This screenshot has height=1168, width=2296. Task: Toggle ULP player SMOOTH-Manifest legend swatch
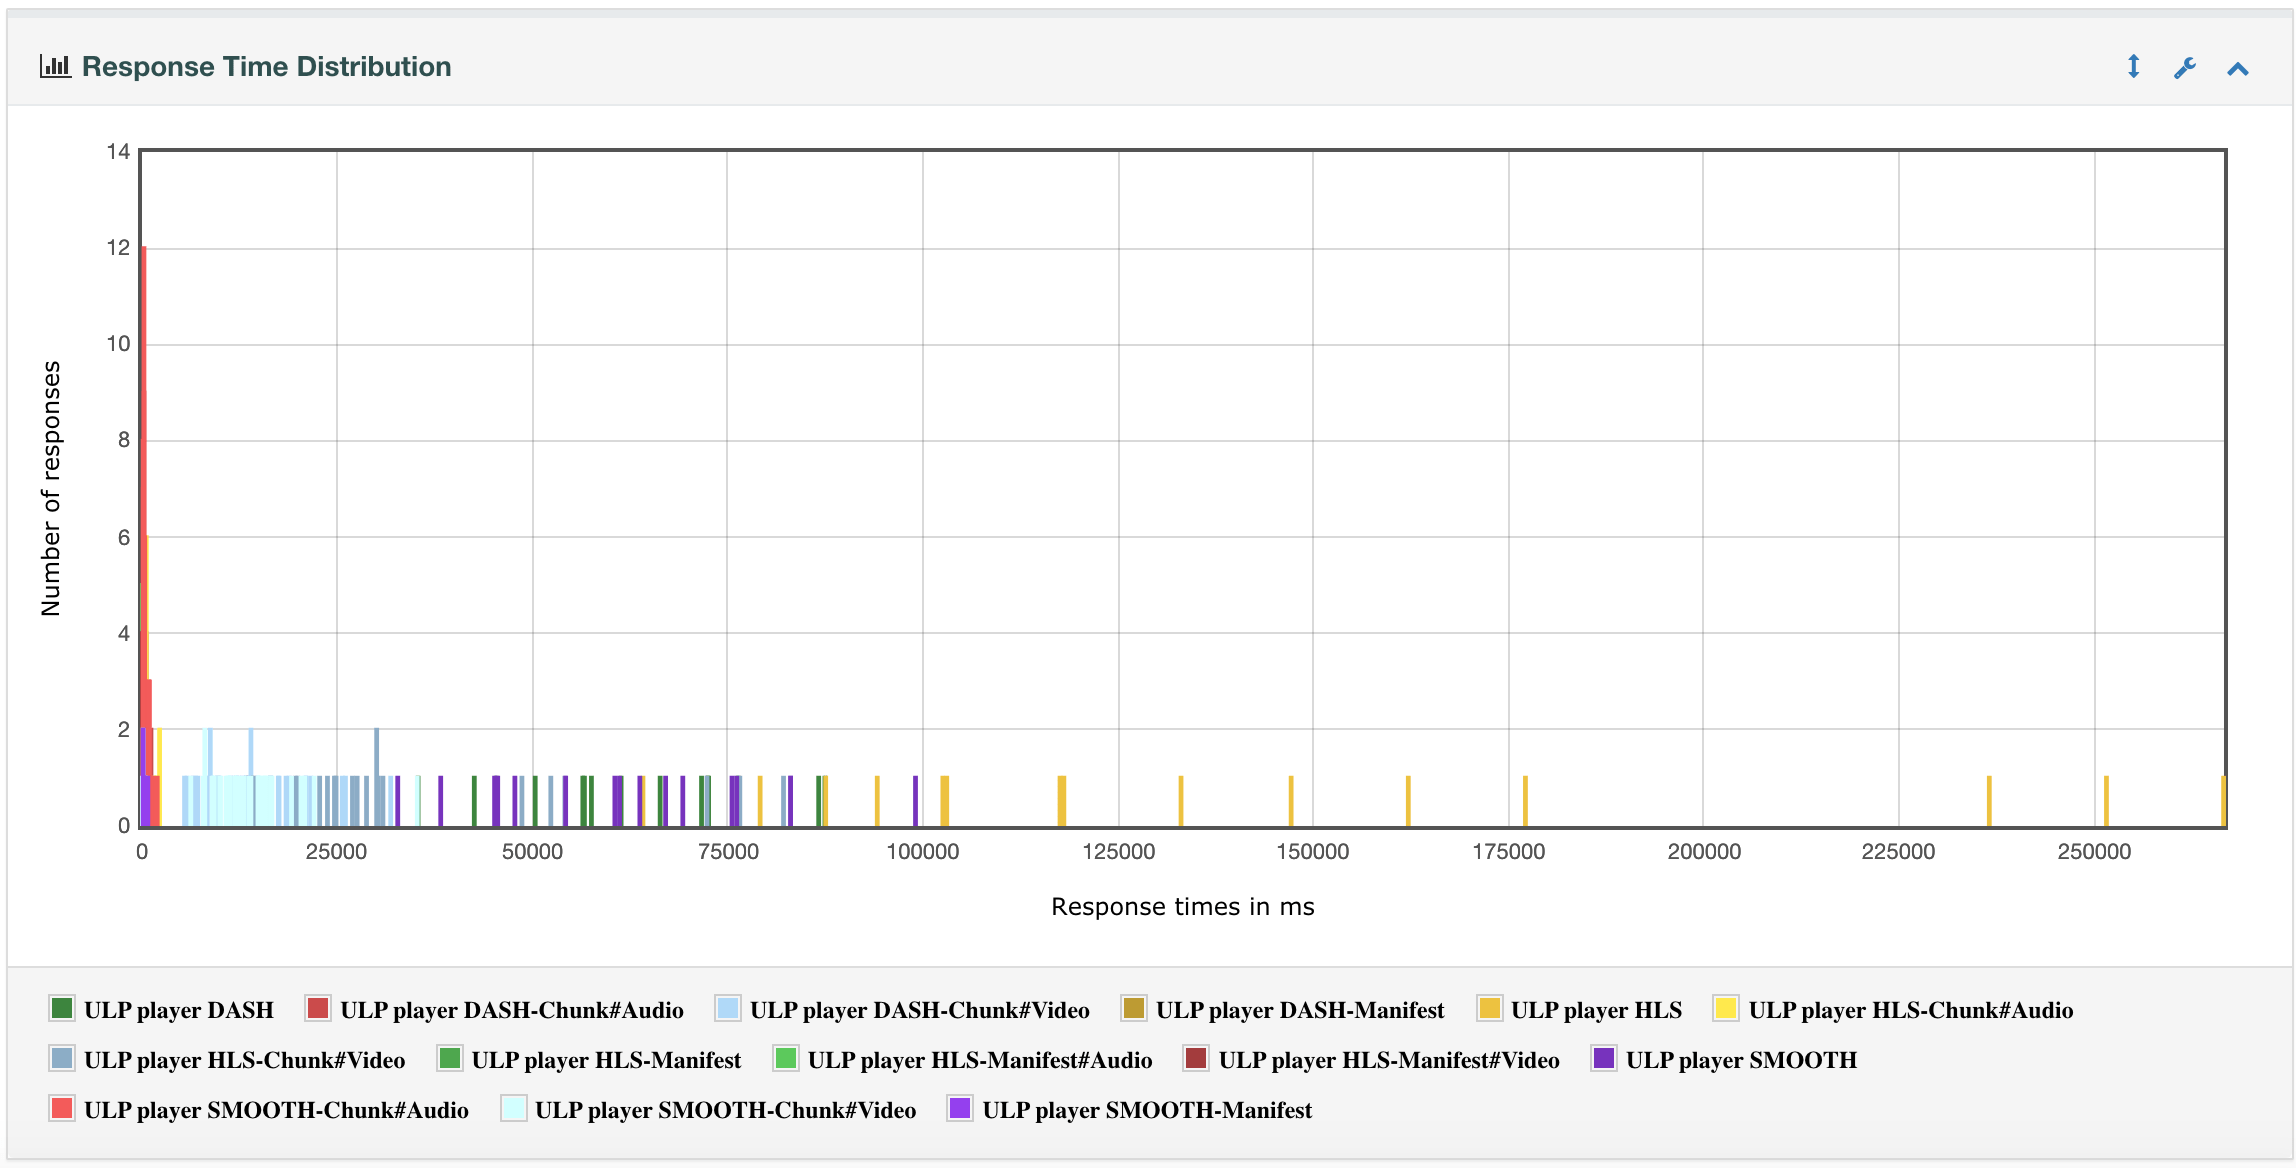click(960, 1108)
